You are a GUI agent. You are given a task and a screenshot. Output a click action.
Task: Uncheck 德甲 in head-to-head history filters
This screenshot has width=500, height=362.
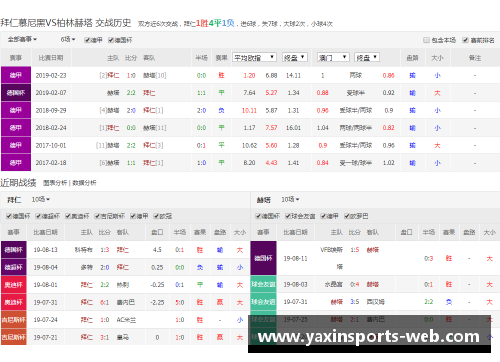pos(87,40)
